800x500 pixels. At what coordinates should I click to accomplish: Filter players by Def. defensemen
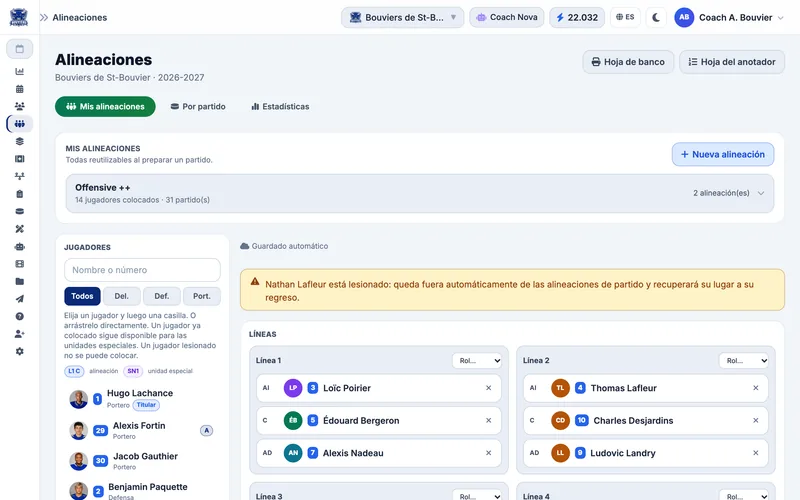162,296
